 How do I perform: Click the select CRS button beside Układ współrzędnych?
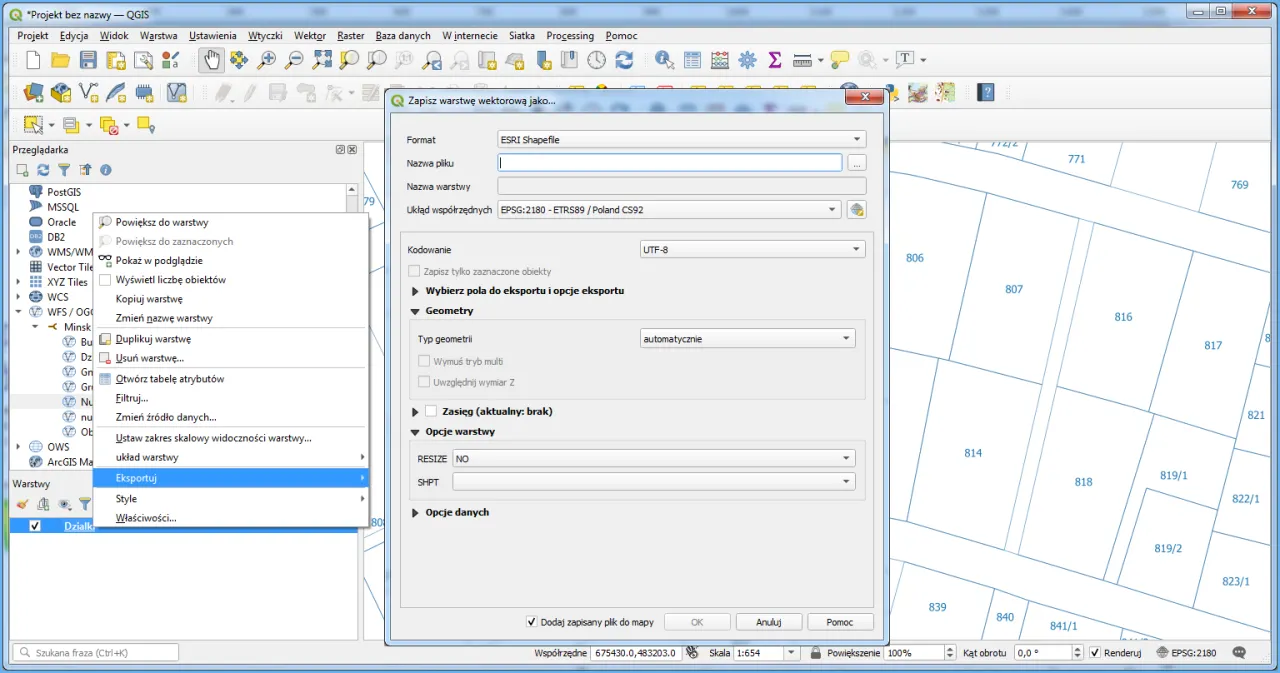pos(856,210)
